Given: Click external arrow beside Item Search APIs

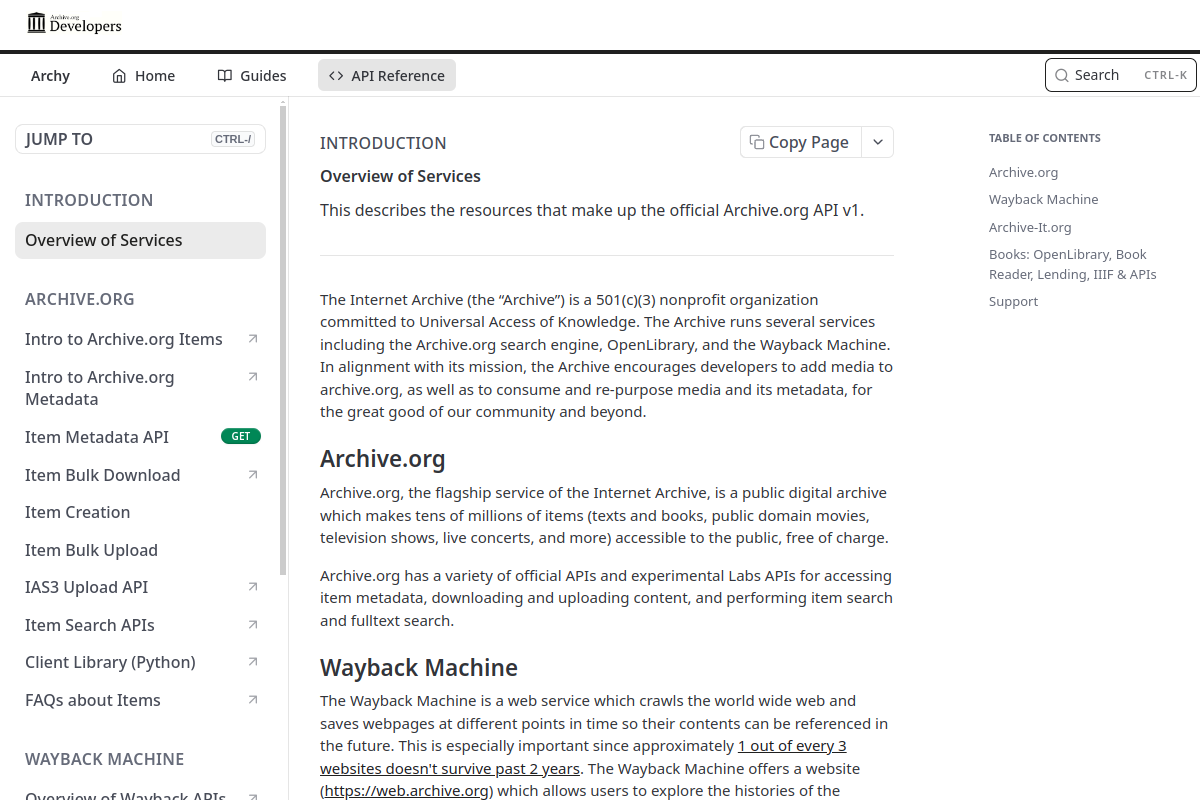Looking at the screenshot, I should click(x=253, y=625).
